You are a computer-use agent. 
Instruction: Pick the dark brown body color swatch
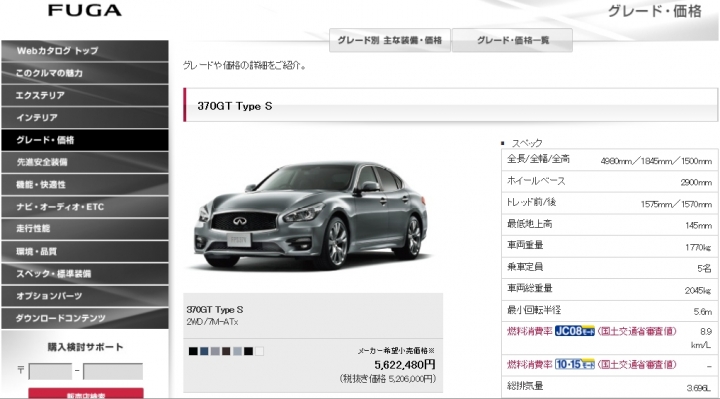226,351
